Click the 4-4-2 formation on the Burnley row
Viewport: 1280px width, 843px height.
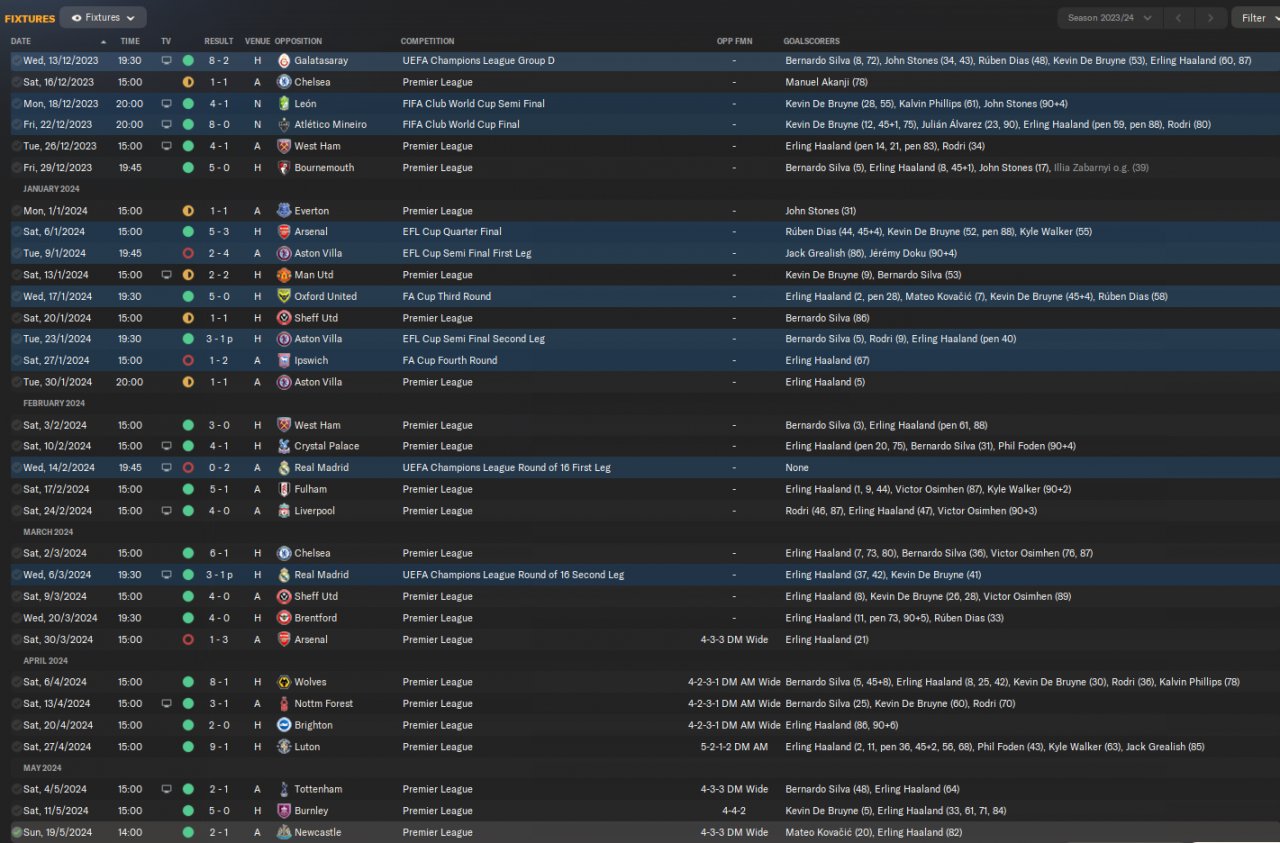(734, 811)
